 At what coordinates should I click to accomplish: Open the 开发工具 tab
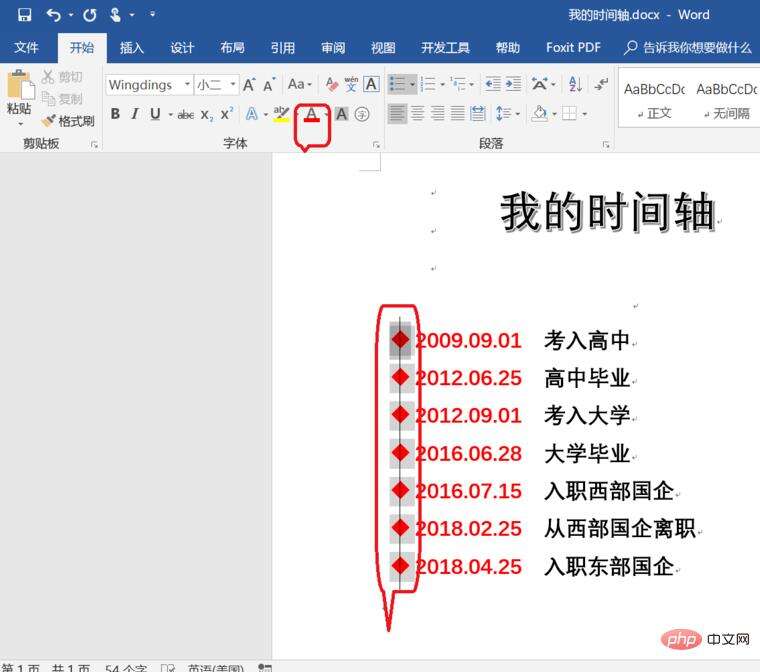click(445, 48)
